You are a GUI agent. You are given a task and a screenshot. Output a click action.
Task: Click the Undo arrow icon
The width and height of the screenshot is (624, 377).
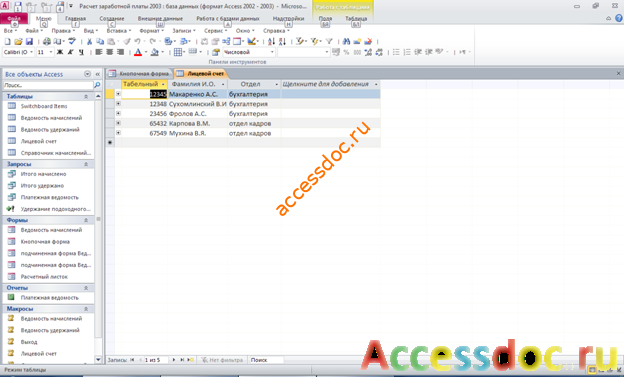pos(137,41)
